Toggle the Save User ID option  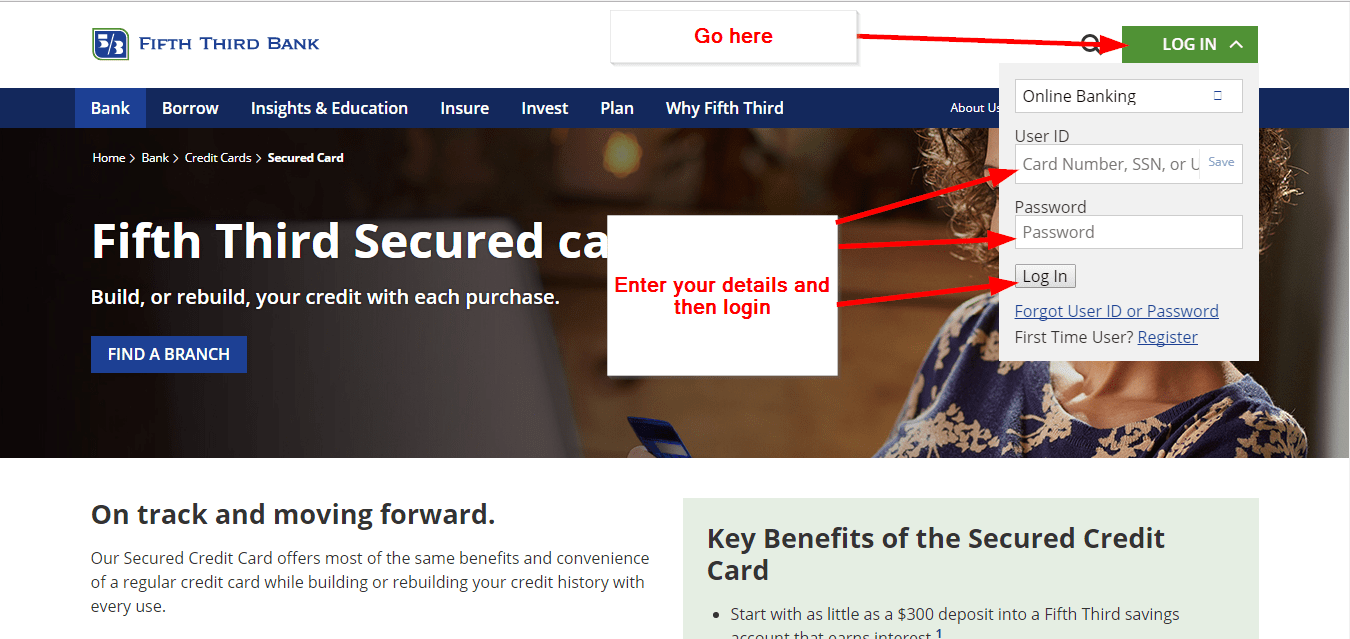coord(1221,162)
